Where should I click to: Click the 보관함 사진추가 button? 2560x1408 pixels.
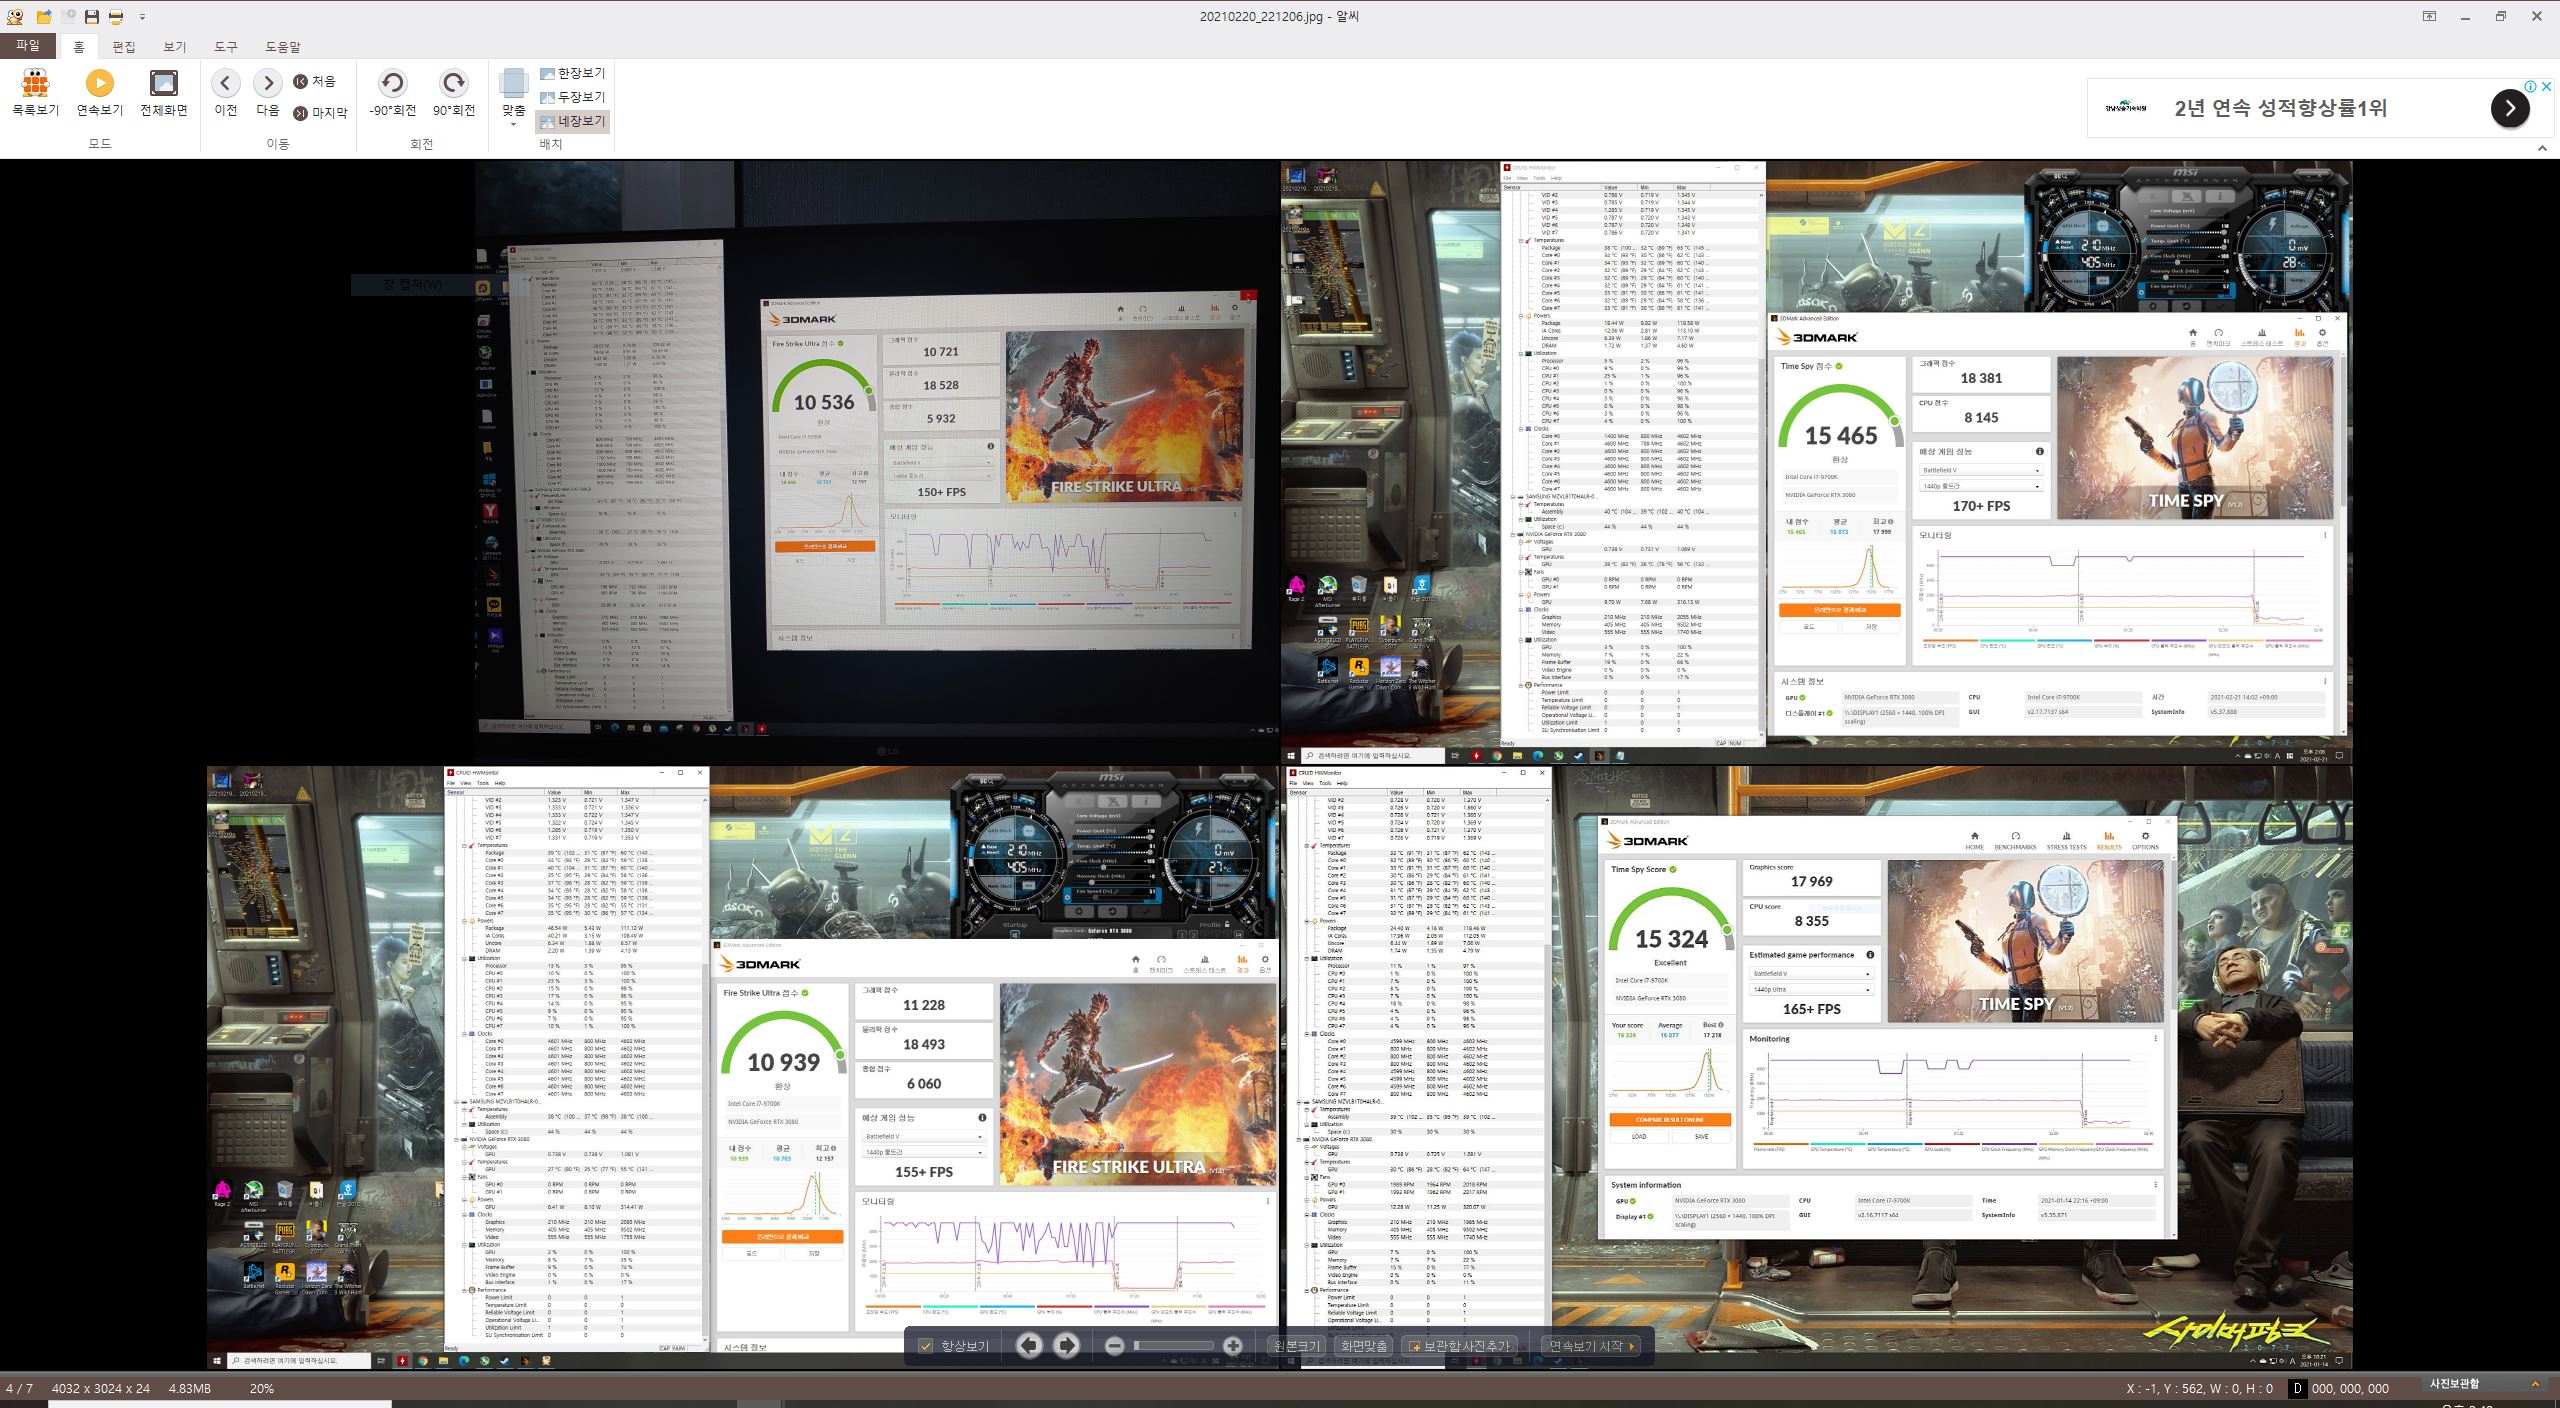click(1461, 1346)
